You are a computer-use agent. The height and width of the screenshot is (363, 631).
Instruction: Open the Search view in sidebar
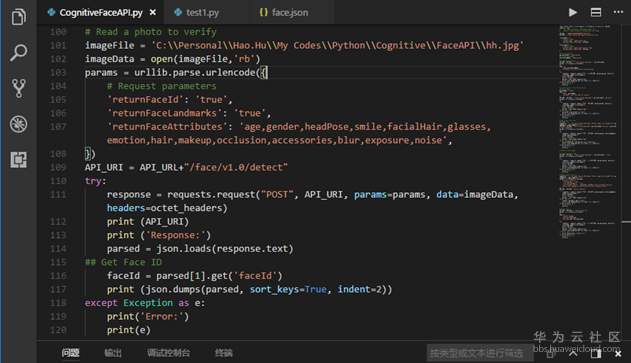click(19, 52)
